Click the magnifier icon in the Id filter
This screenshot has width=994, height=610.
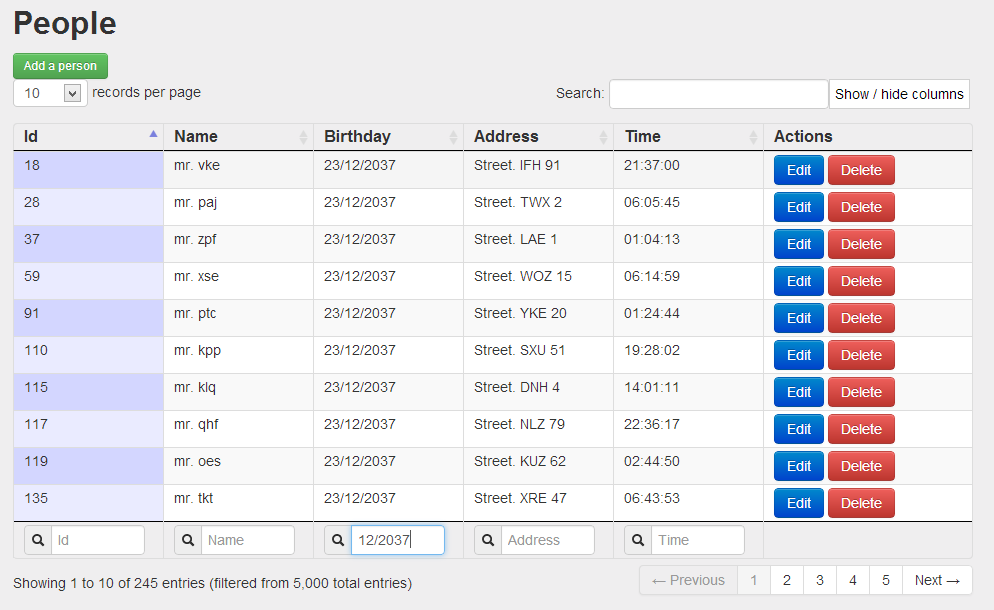point(37,540)
